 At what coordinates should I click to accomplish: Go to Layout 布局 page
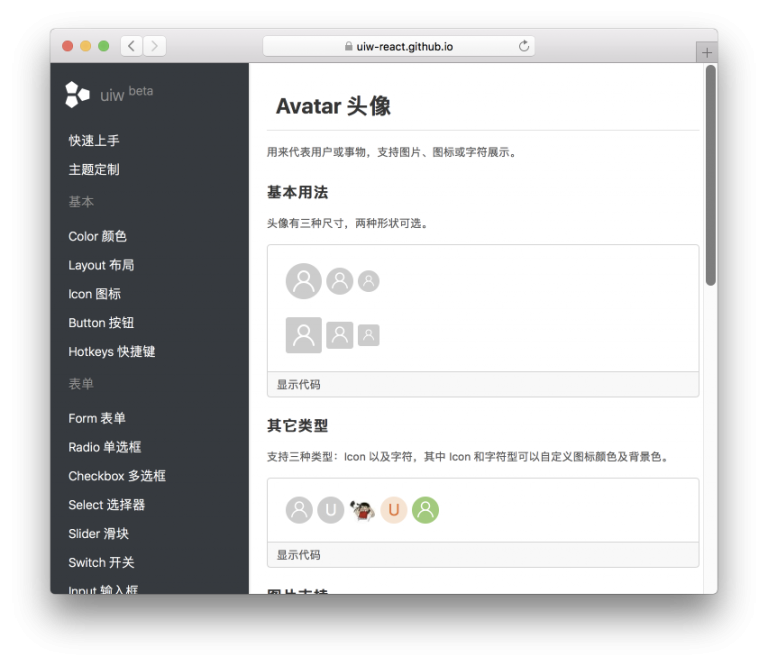(101, 265)
